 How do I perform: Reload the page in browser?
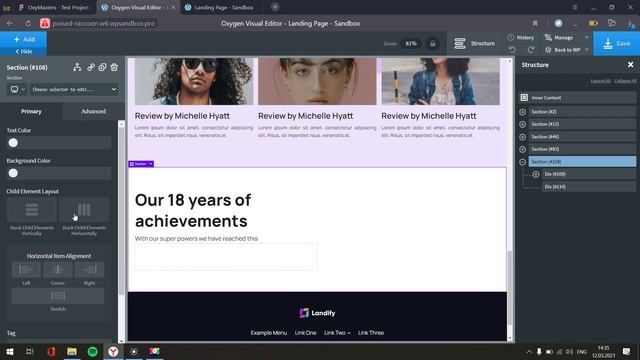(28, 23)
